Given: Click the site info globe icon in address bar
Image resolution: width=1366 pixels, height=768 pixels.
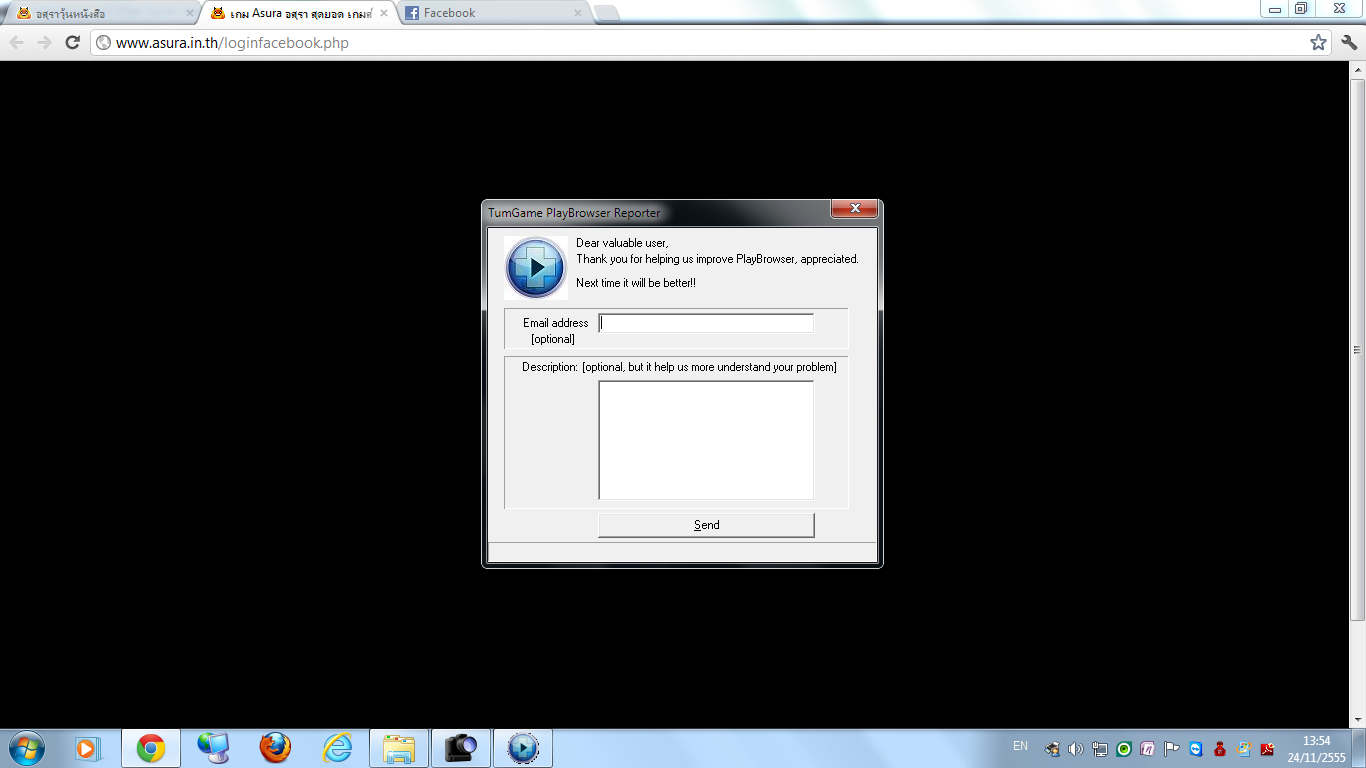Looking at the screenshot, I should (103, 43).
